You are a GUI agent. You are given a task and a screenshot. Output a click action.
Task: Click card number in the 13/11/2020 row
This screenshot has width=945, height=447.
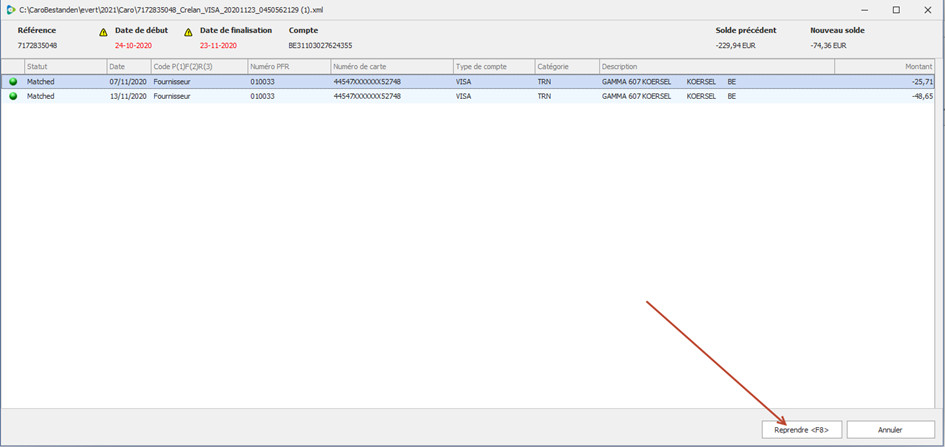(x=367, y=96)
